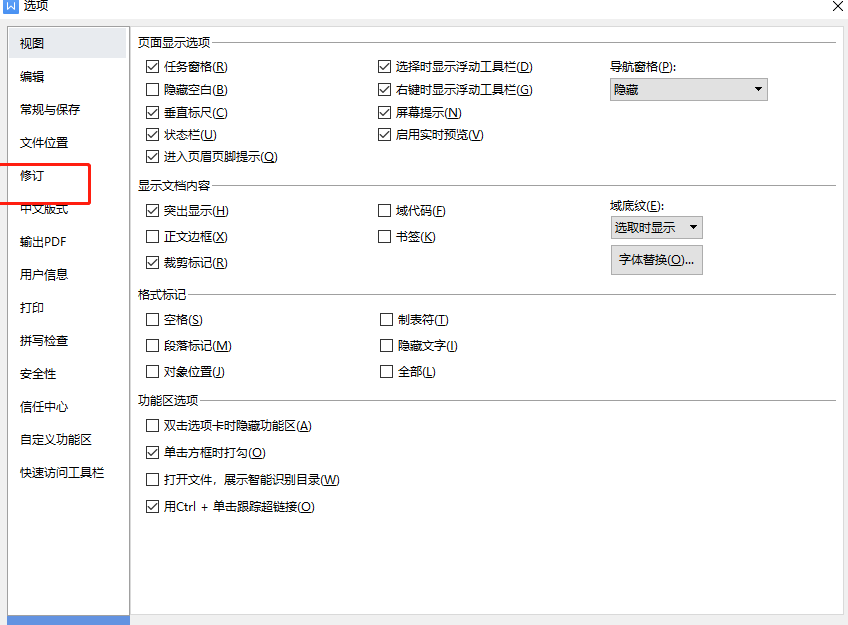Switch to the 打印 (Print) section

[x=31, y=307]
